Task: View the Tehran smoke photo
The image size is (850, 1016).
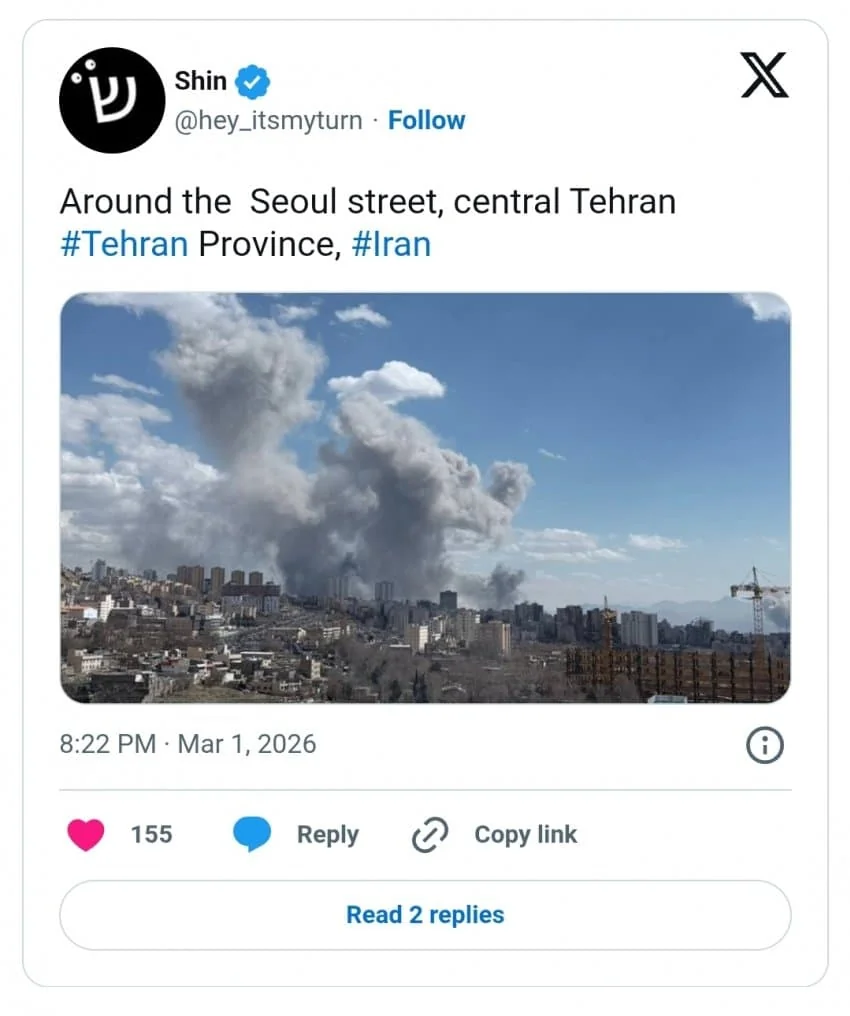Action: [x=425, y=497]
